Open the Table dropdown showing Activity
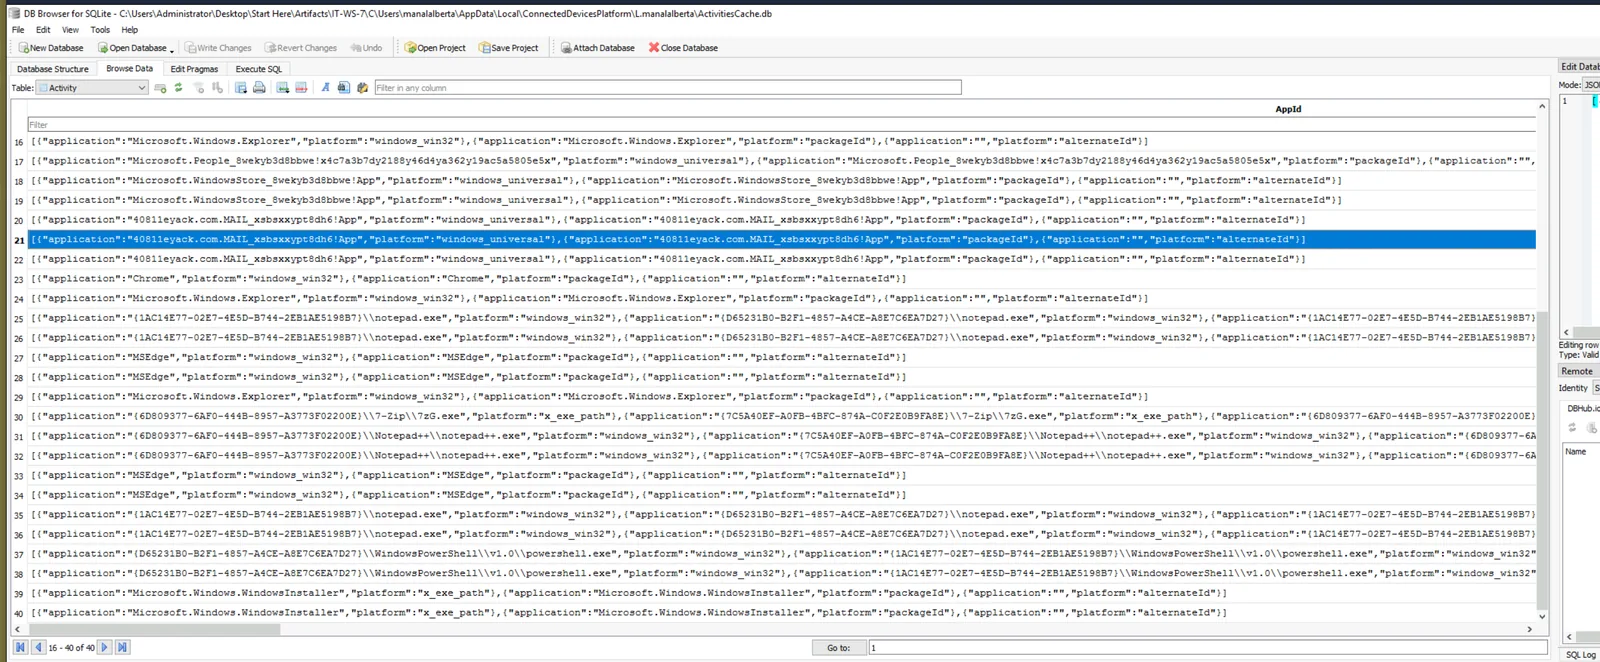The width and height of the screenshot is (1600, 662). 92,88
